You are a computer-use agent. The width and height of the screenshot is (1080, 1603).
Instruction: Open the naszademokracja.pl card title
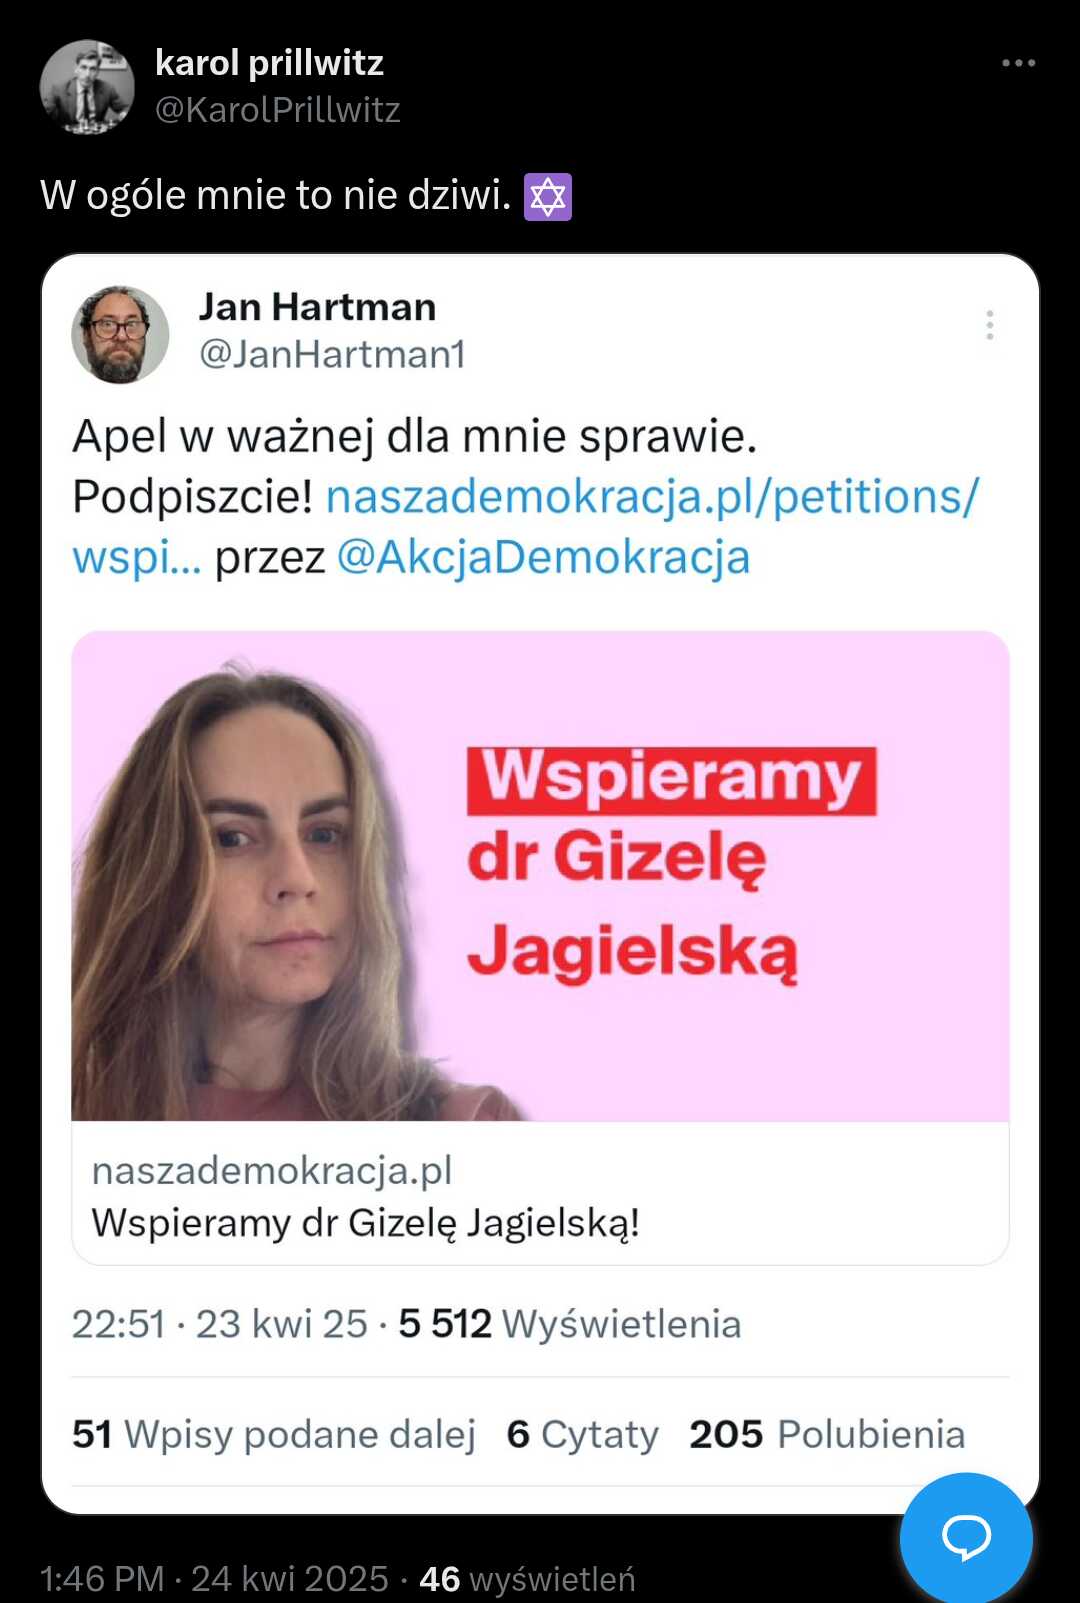coord(365,1222)
